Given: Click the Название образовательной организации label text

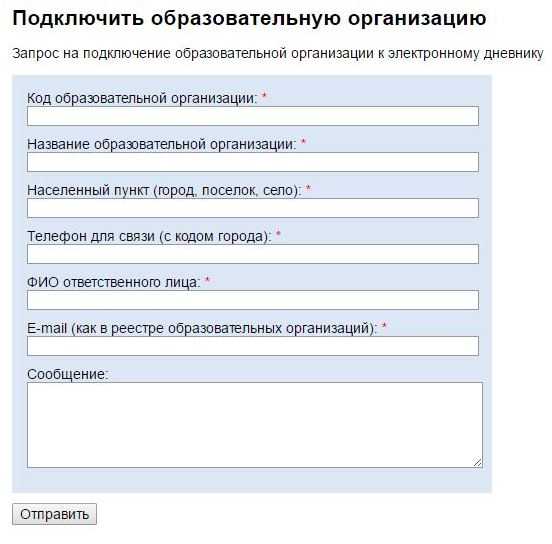Looking at the screenshot, I should tap(162, 144).
